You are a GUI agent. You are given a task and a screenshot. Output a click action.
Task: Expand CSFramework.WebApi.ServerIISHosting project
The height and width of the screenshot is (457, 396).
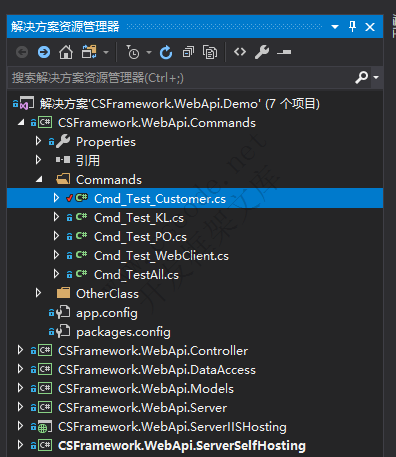pyautogui.click(x=20, y=426)
